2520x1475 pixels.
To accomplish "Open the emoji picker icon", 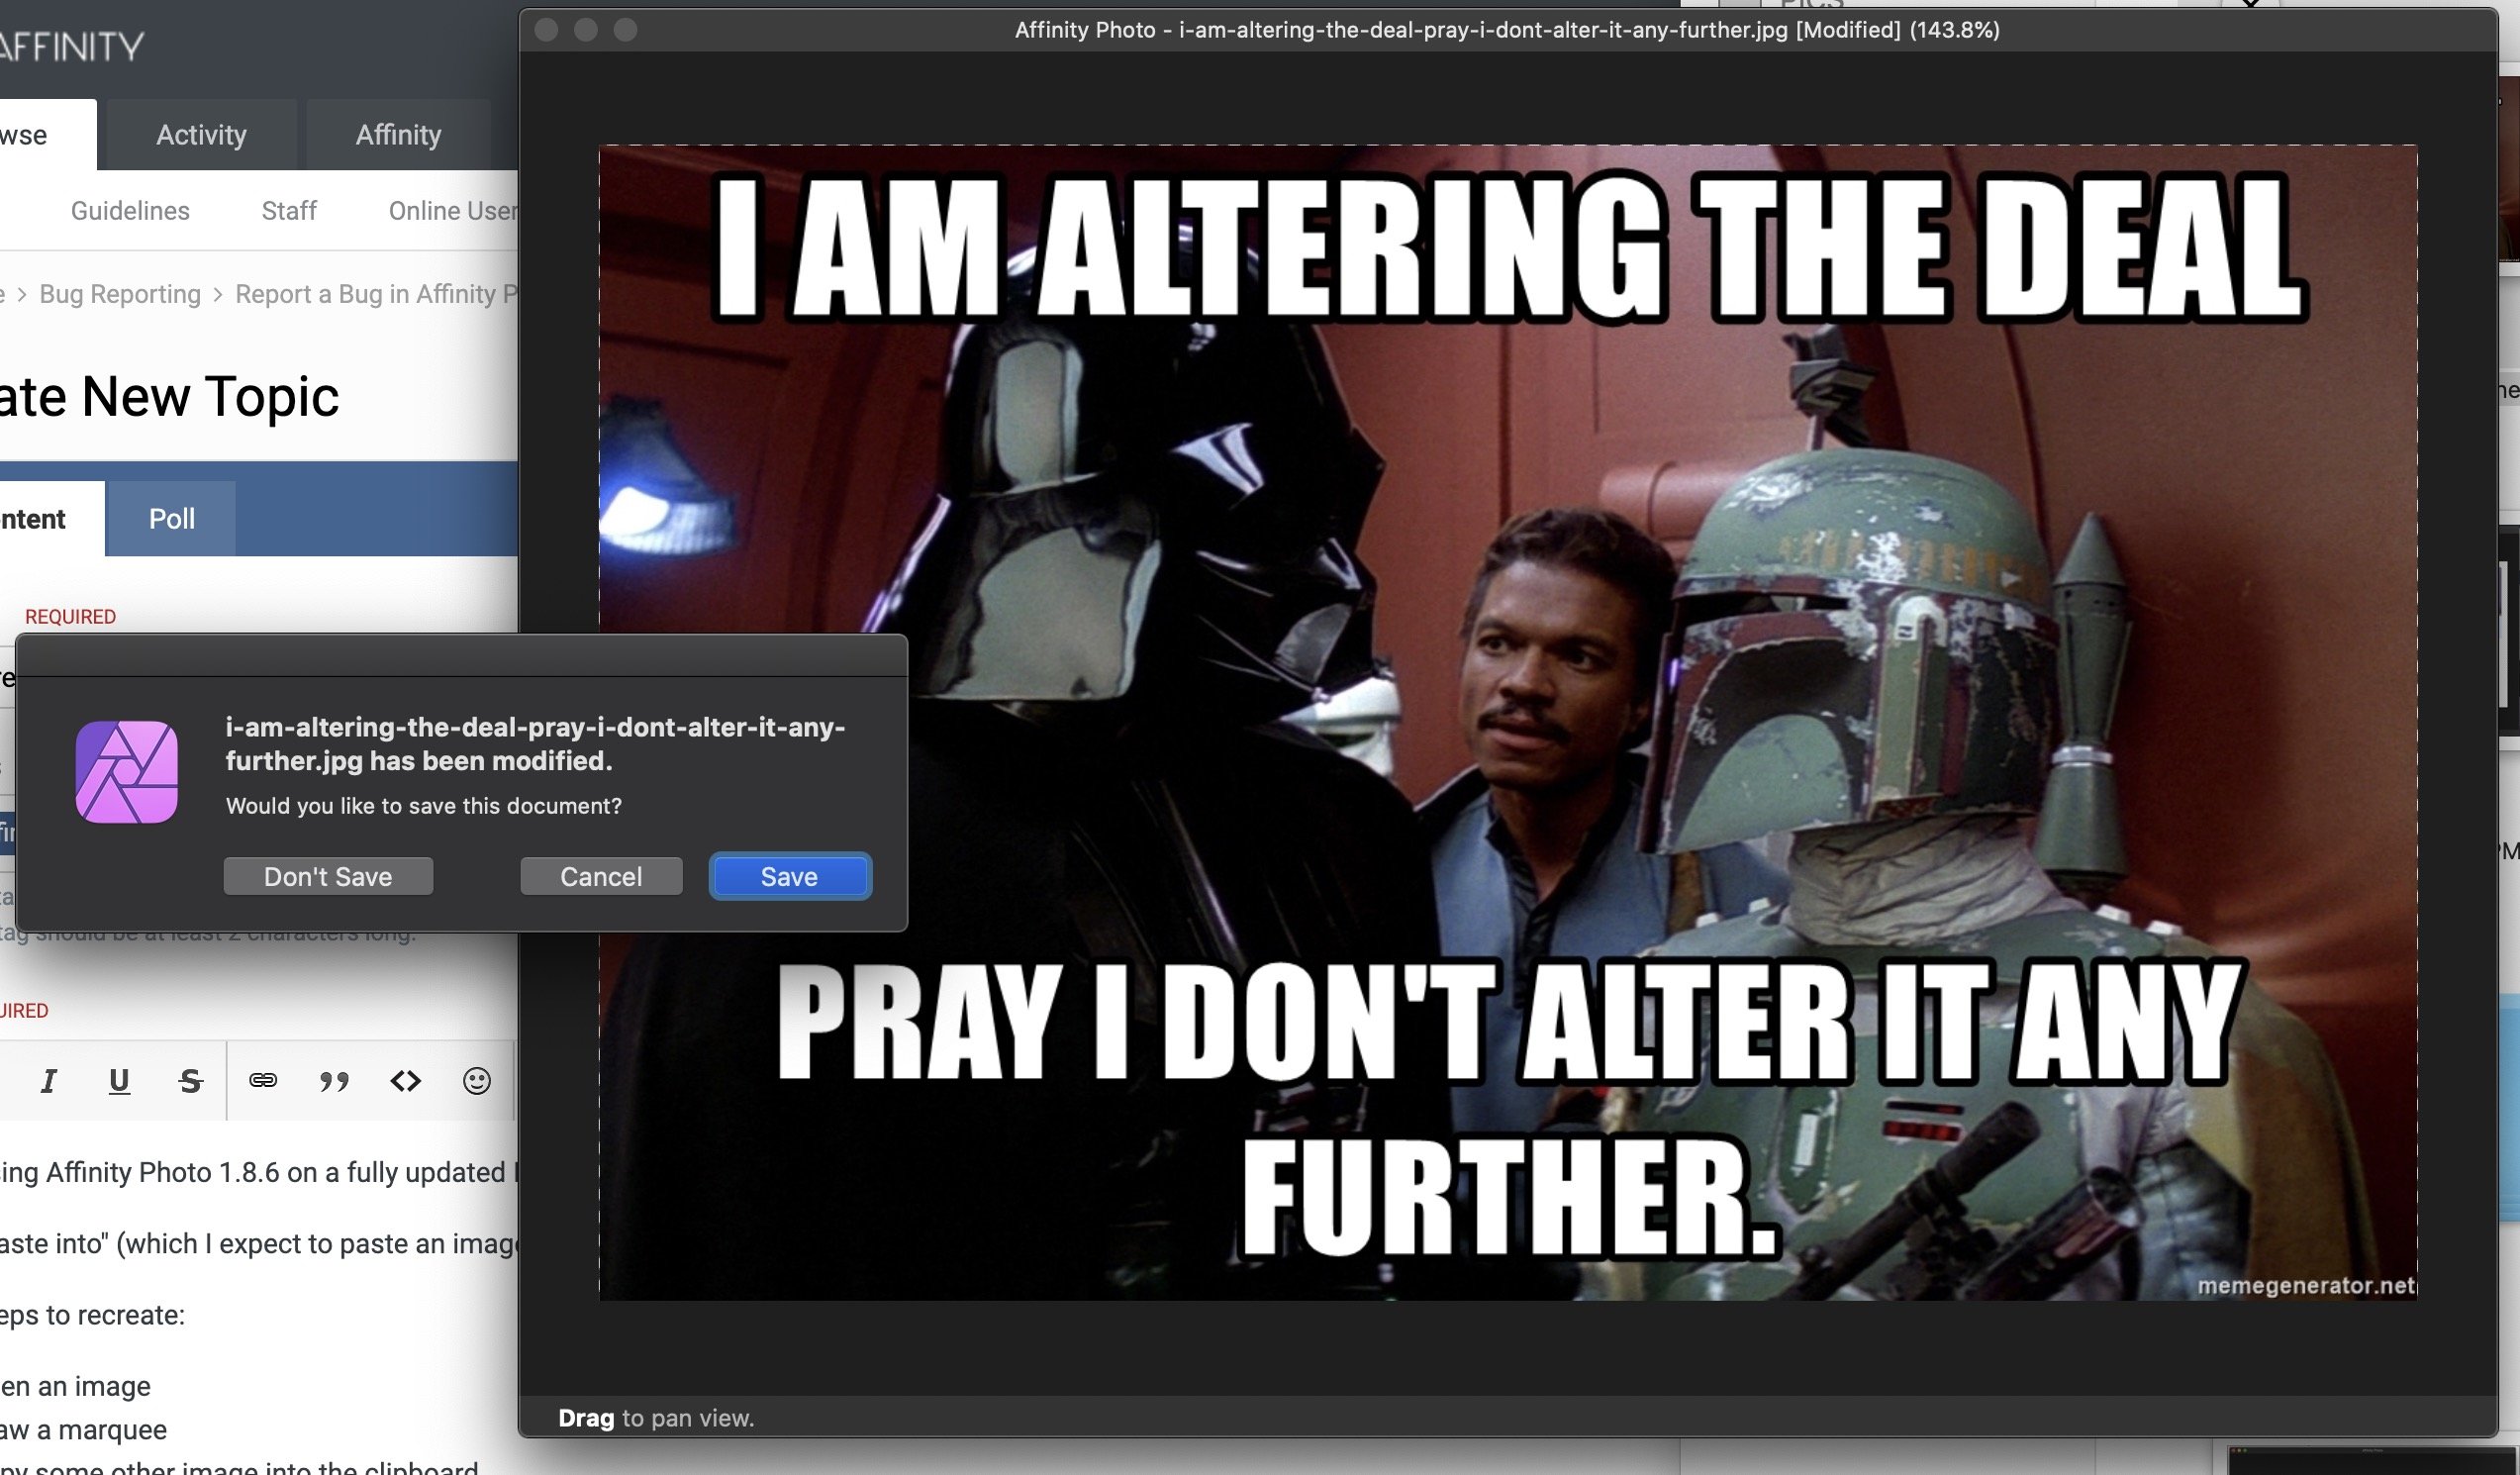I will point(477,1081).
